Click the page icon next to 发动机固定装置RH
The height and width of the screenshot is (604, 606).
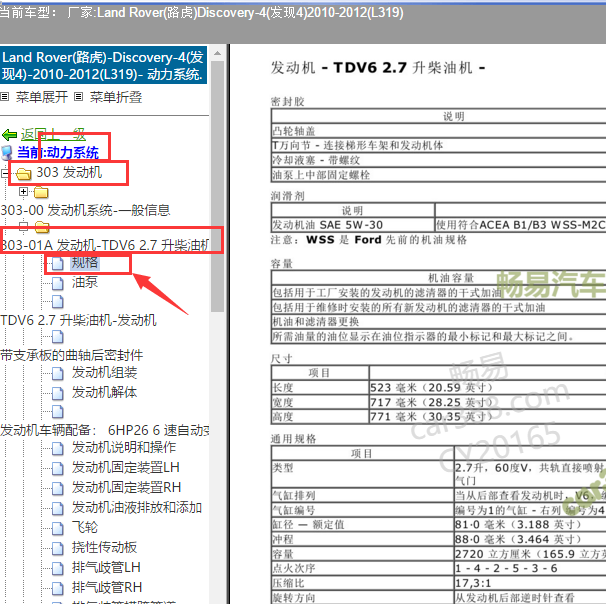[58, 489]
